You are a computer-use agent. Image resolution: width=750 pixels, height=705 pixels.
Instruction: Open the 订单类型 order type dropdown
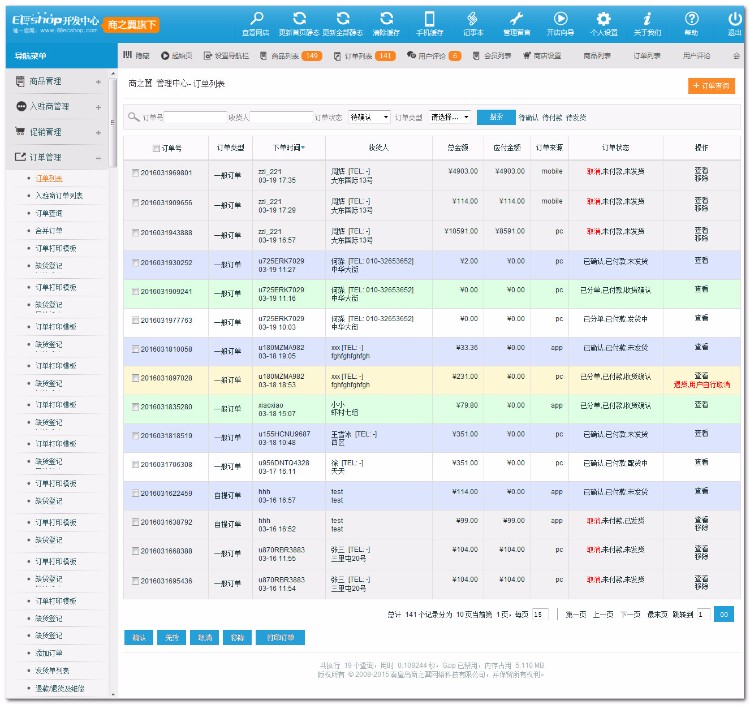[x=450, y=117]
